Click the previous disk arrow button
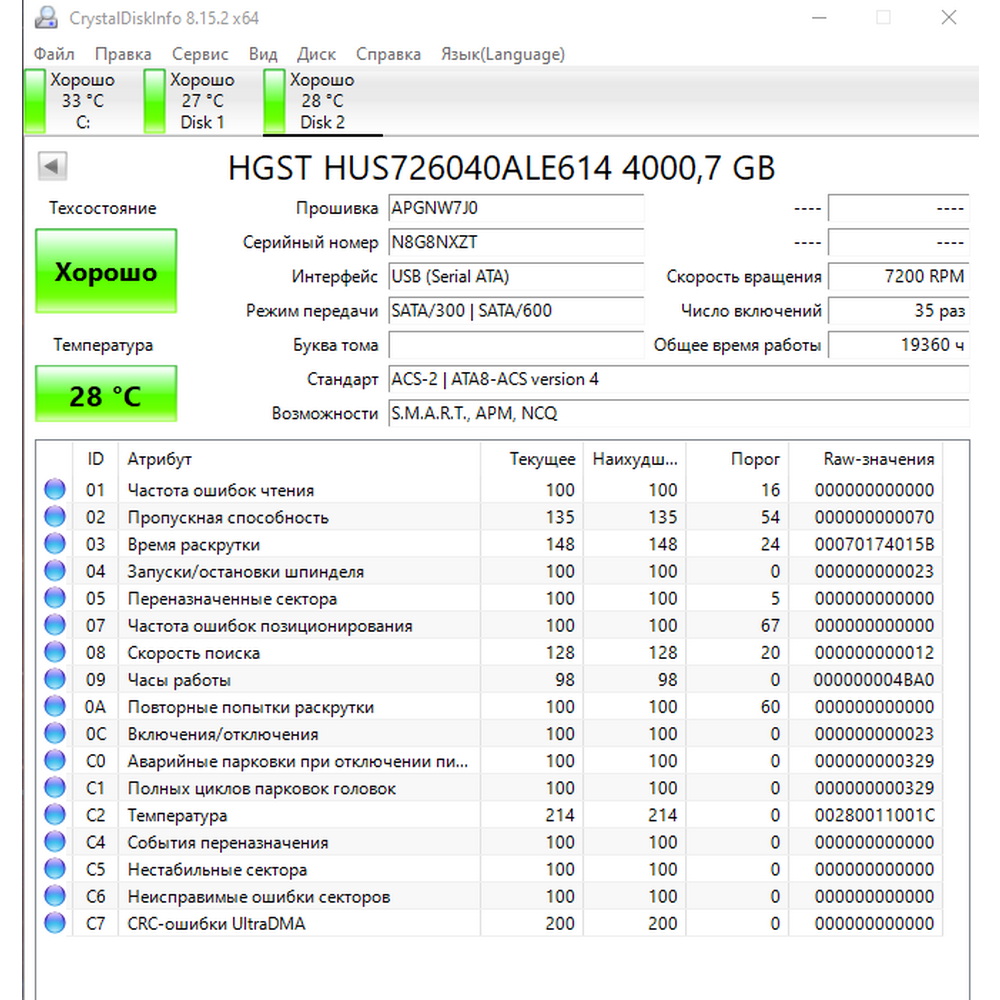The height and width of the screenshot is (1000, 1000). (x=52, y=166)
